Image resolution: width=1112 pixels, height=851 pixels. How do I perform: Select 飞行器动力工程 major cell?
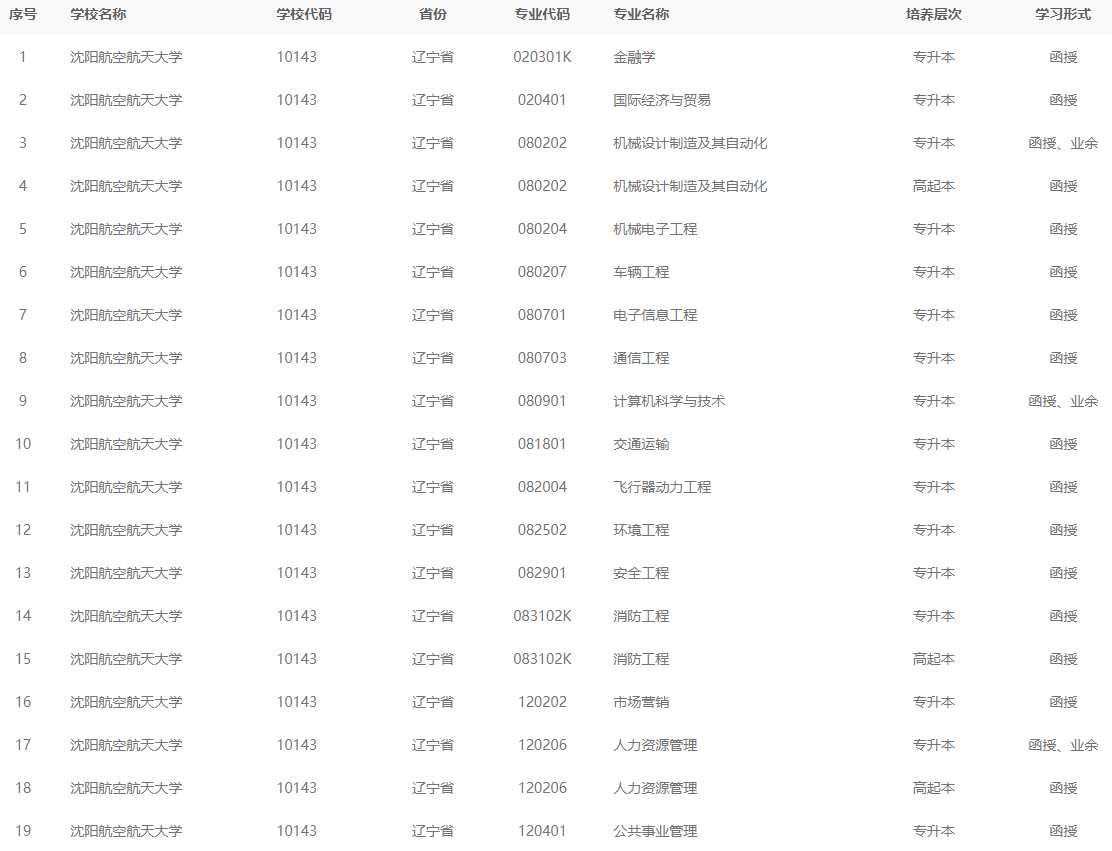662,487
